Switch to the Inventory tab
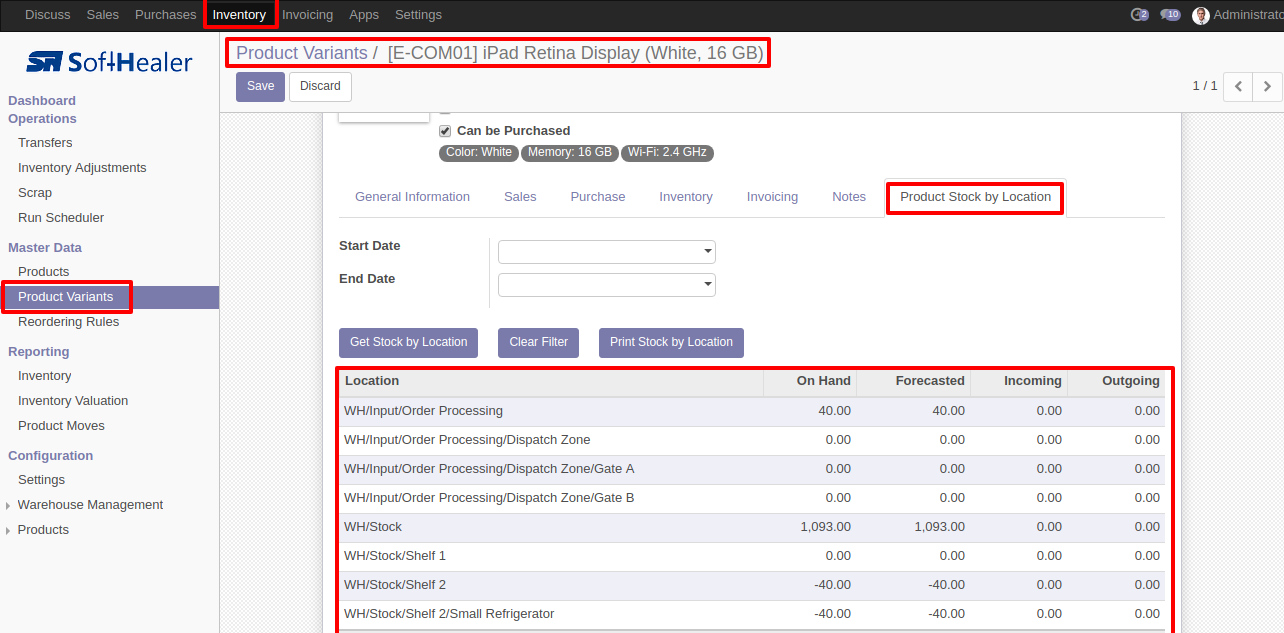This screenshot has height=633, width=1284. (x=686, y=197)
